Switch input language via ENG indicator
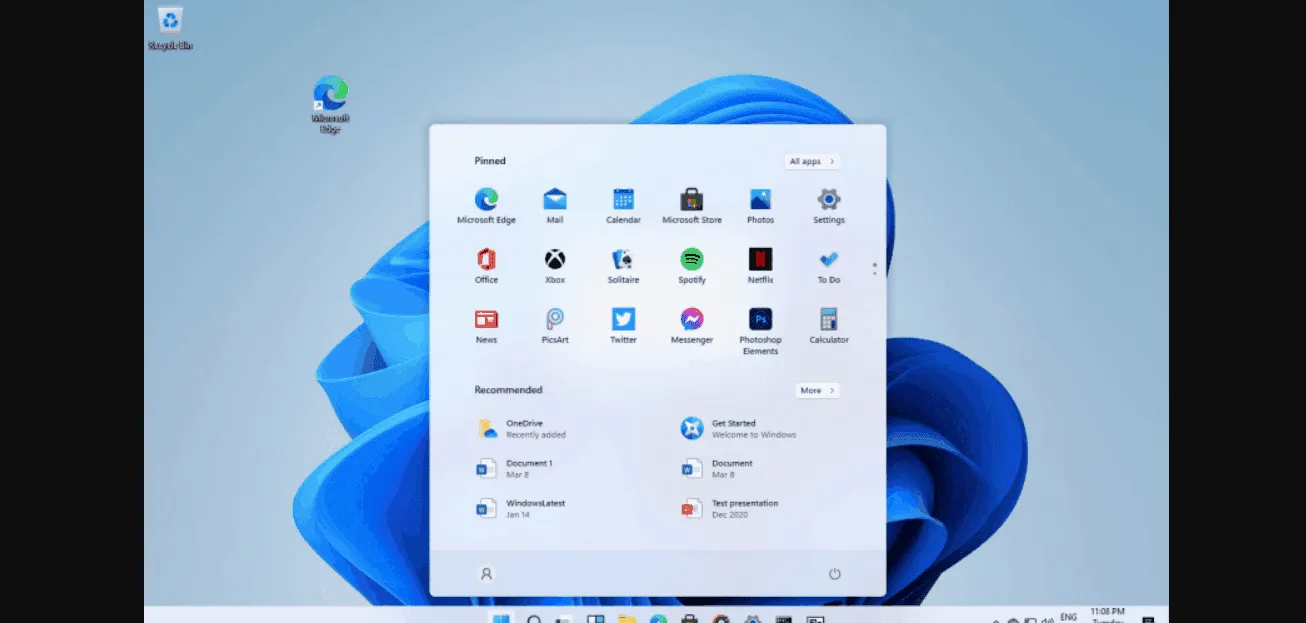 (1068, 617)
